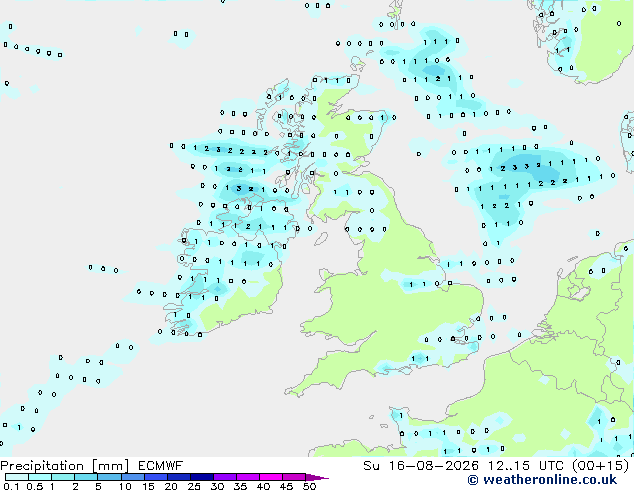Click the '10' legend scale label
634x490 pixels.
tap(125, 486)
